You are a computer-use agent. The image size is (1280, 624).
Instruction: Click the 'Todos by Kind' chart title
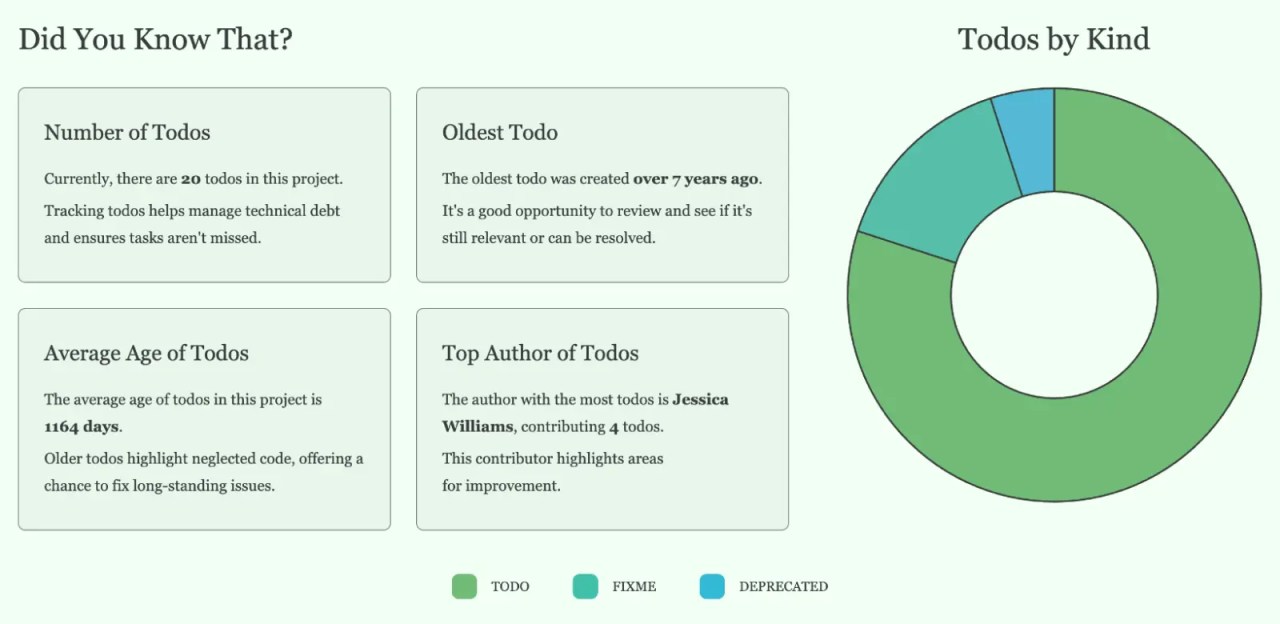[x=1054, y=39]
